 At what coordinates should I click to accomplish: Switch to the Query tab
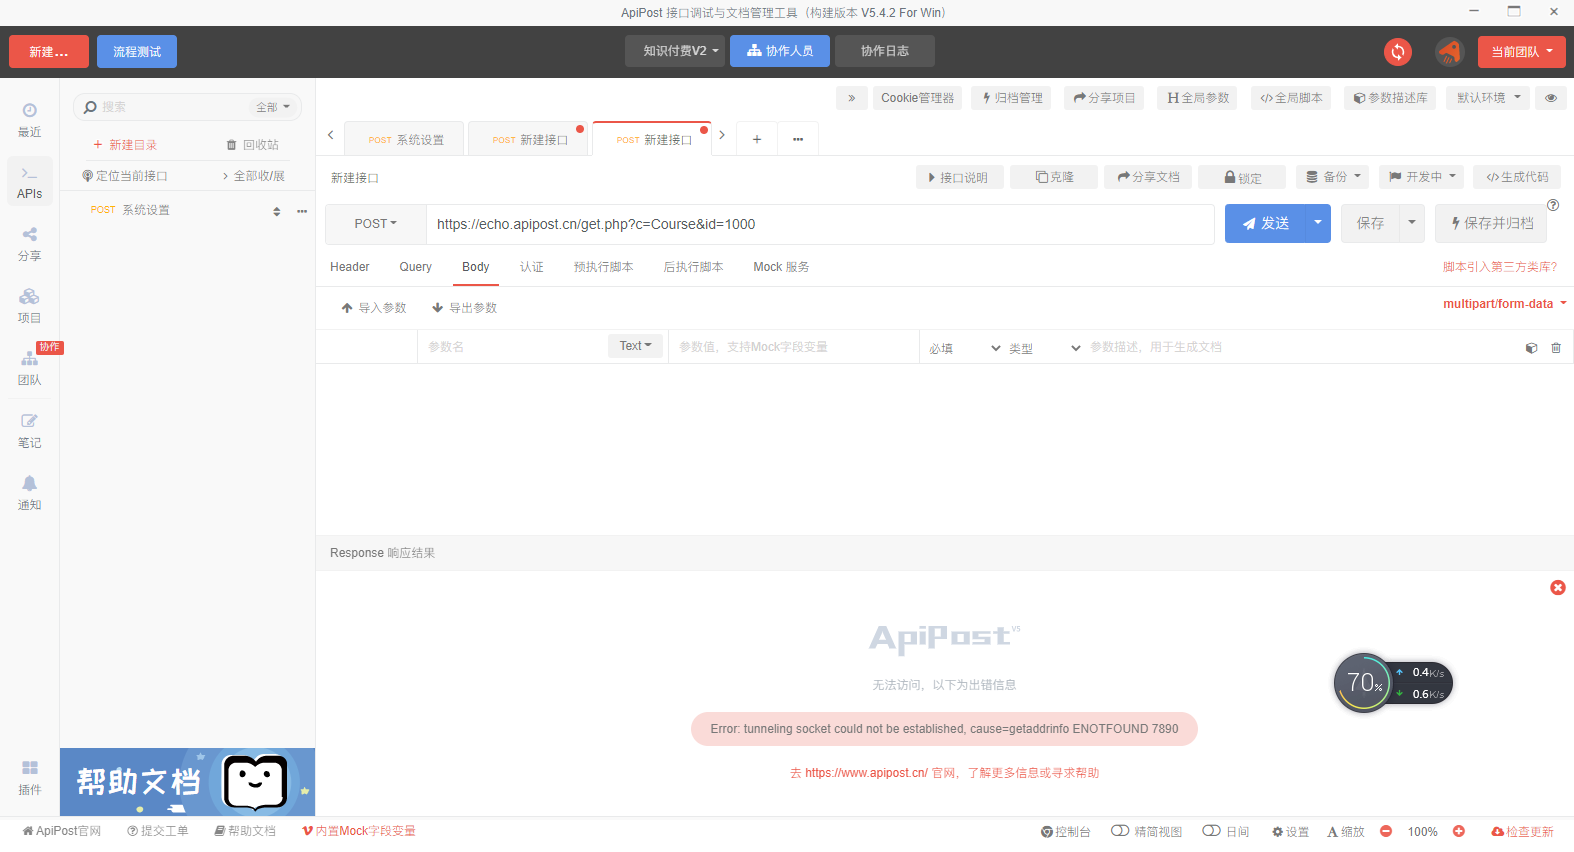click(416, 267)
